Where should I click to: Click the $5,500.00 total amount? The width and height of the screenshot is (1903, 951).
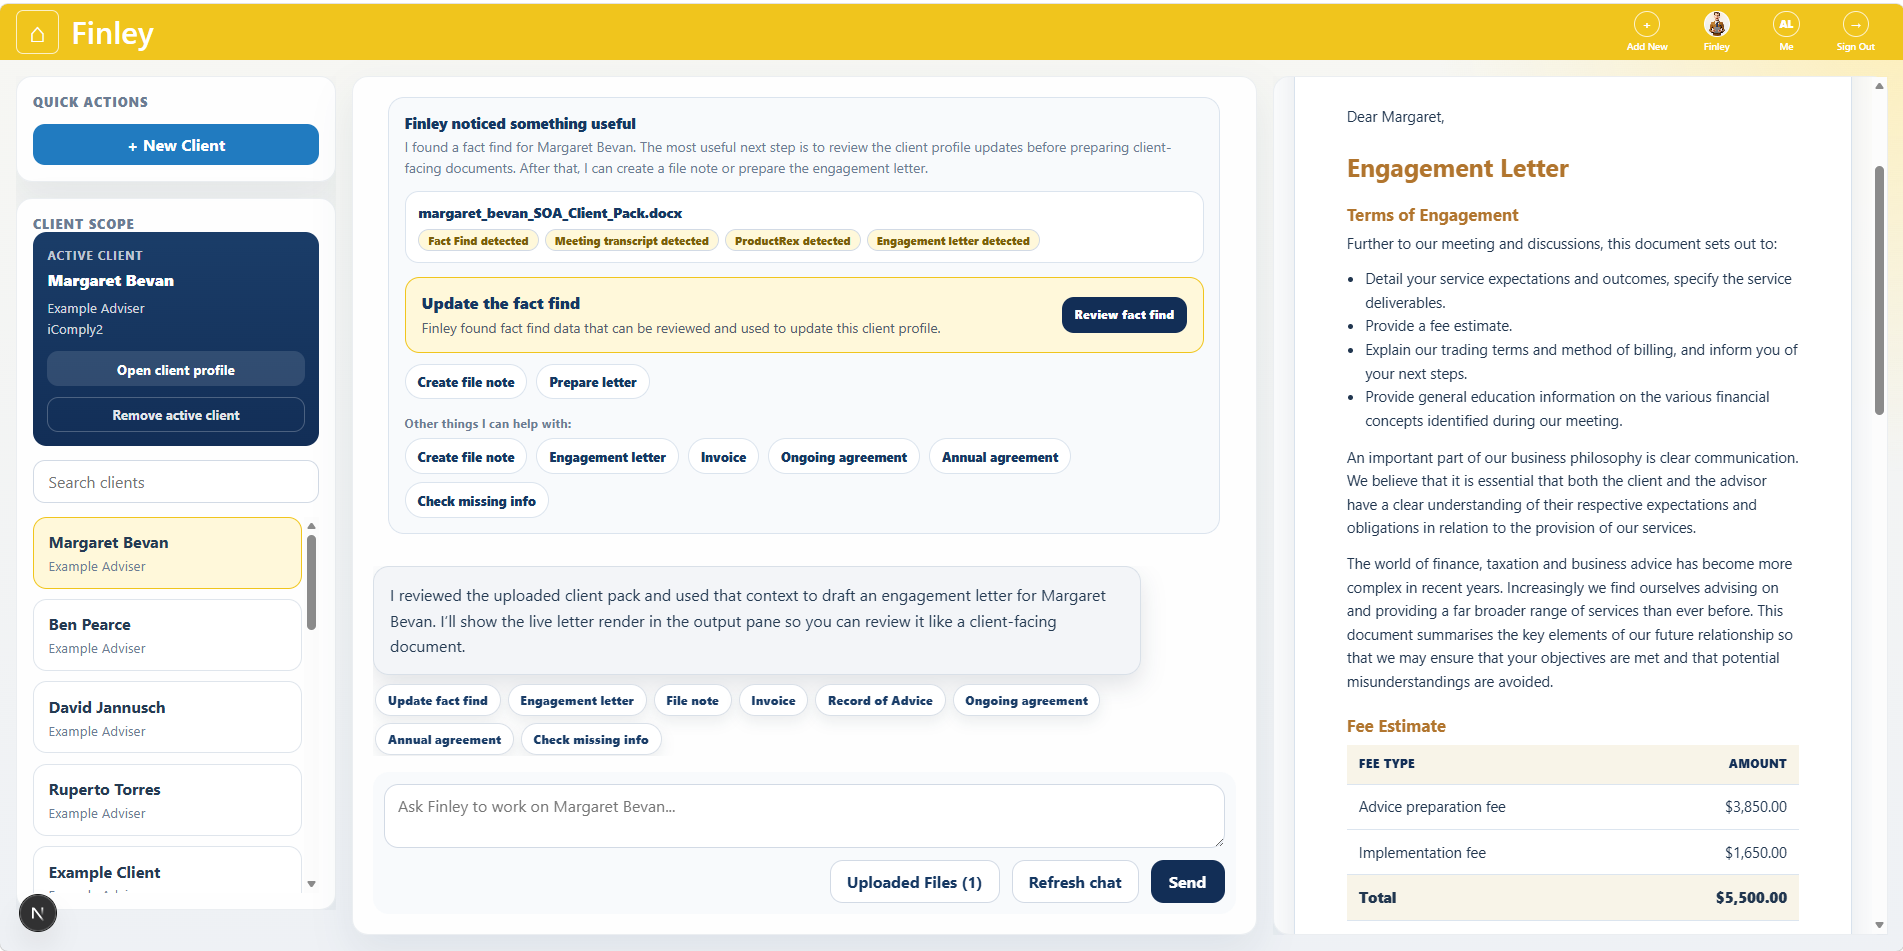click(x=1751, y=898)
